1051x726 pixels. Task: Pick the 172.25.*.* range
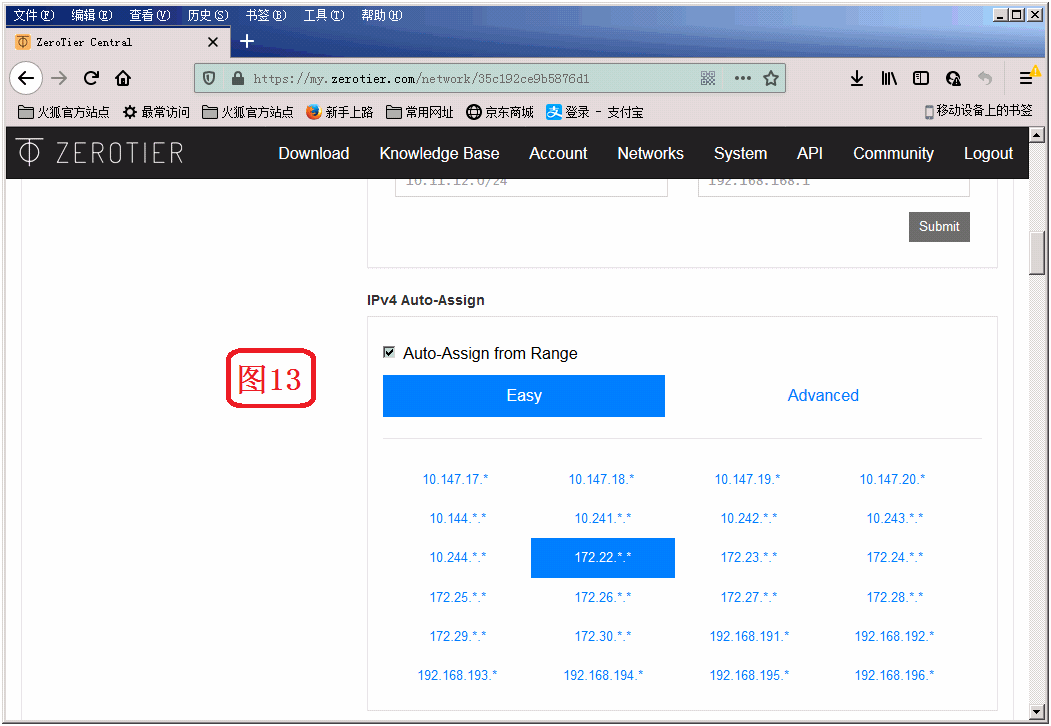458,597
